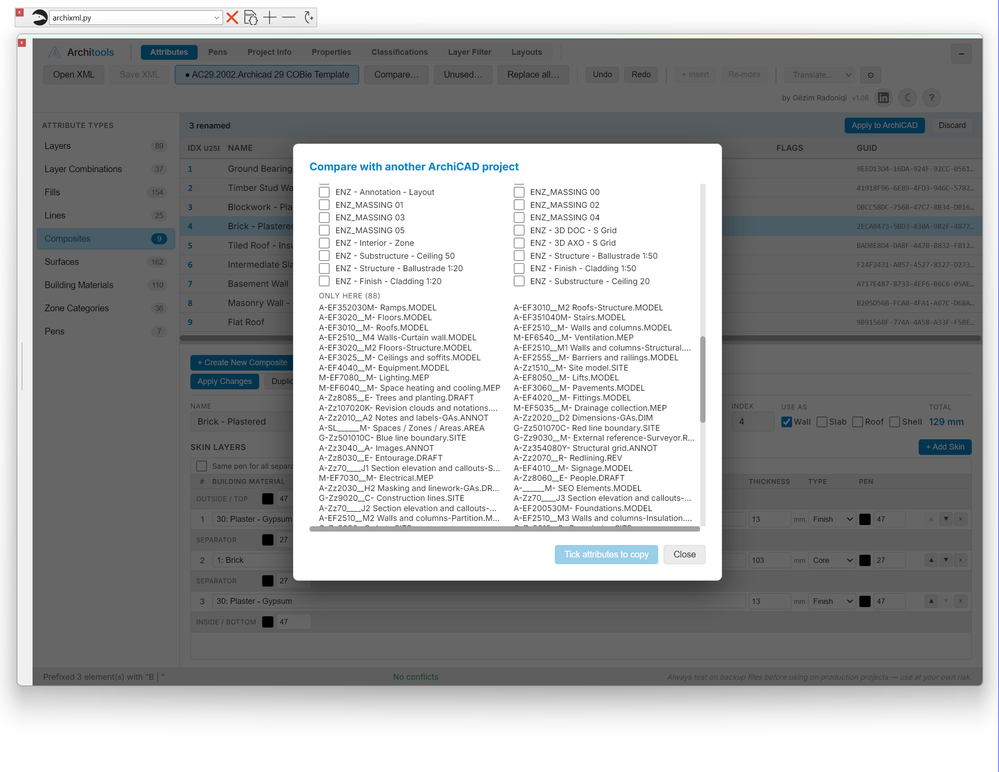999x772 pixels.
Task: Toggle dark mode moon icon
Action: [907, 97]
